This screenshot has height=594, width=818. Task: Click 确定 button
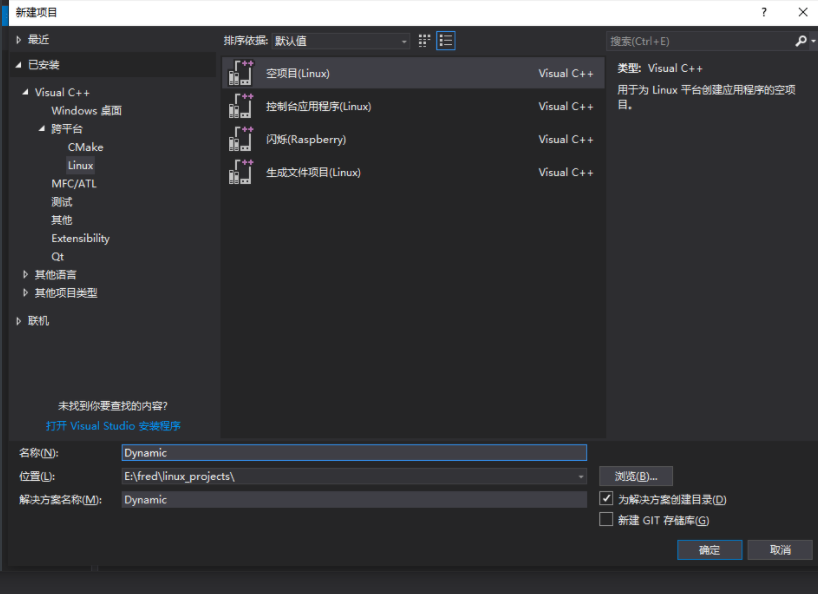click(x=709, y=550)
